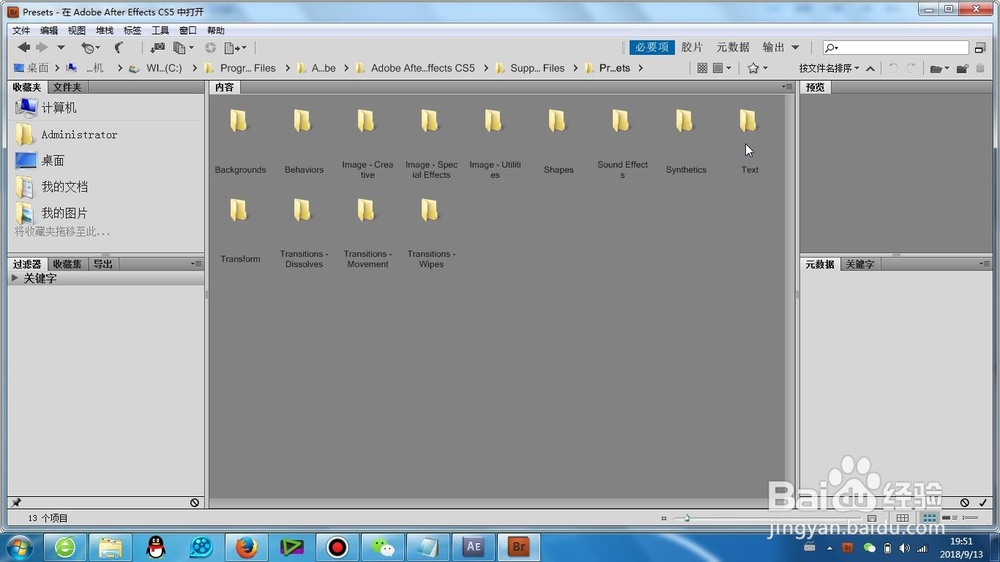Lock thumbnail grid icon
The width and height of the screenshot is (1000, 562).
[x=902, y=518]
